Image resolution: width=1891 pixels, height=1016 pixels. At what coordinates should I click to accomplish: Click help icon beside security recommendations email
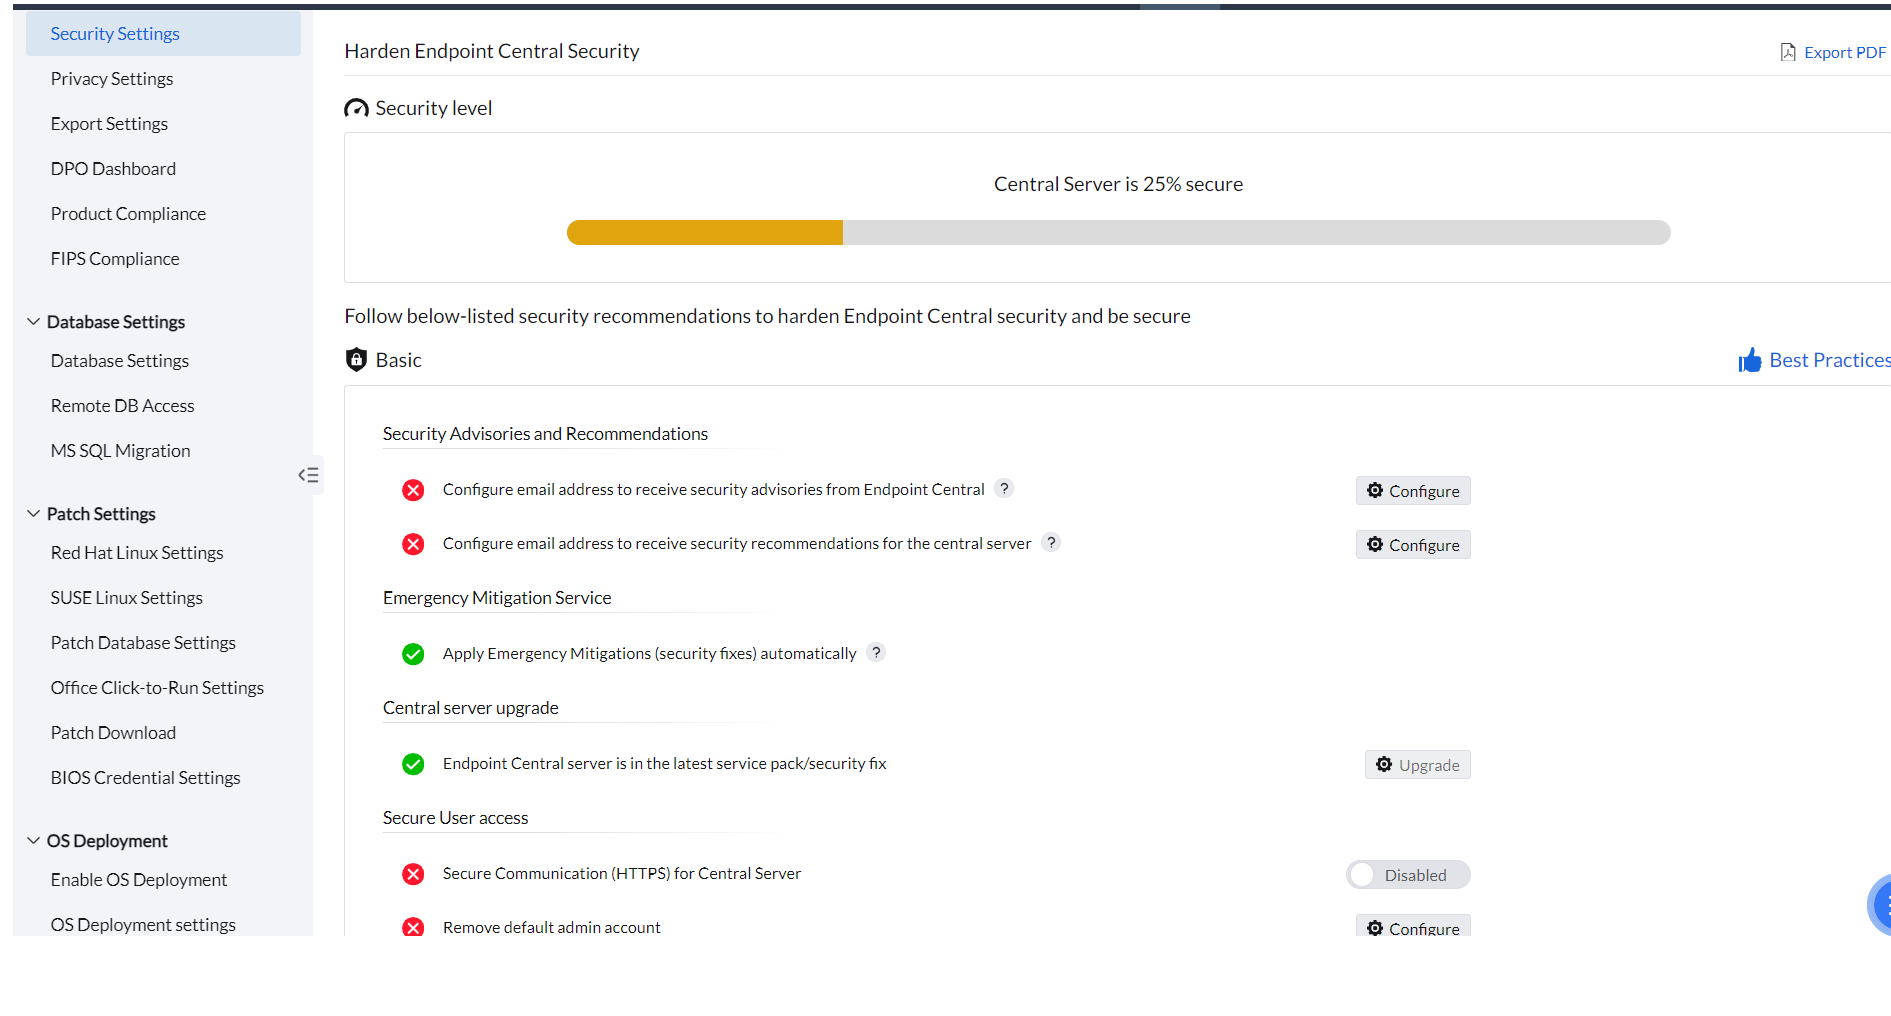click(x=1051, y=542)
